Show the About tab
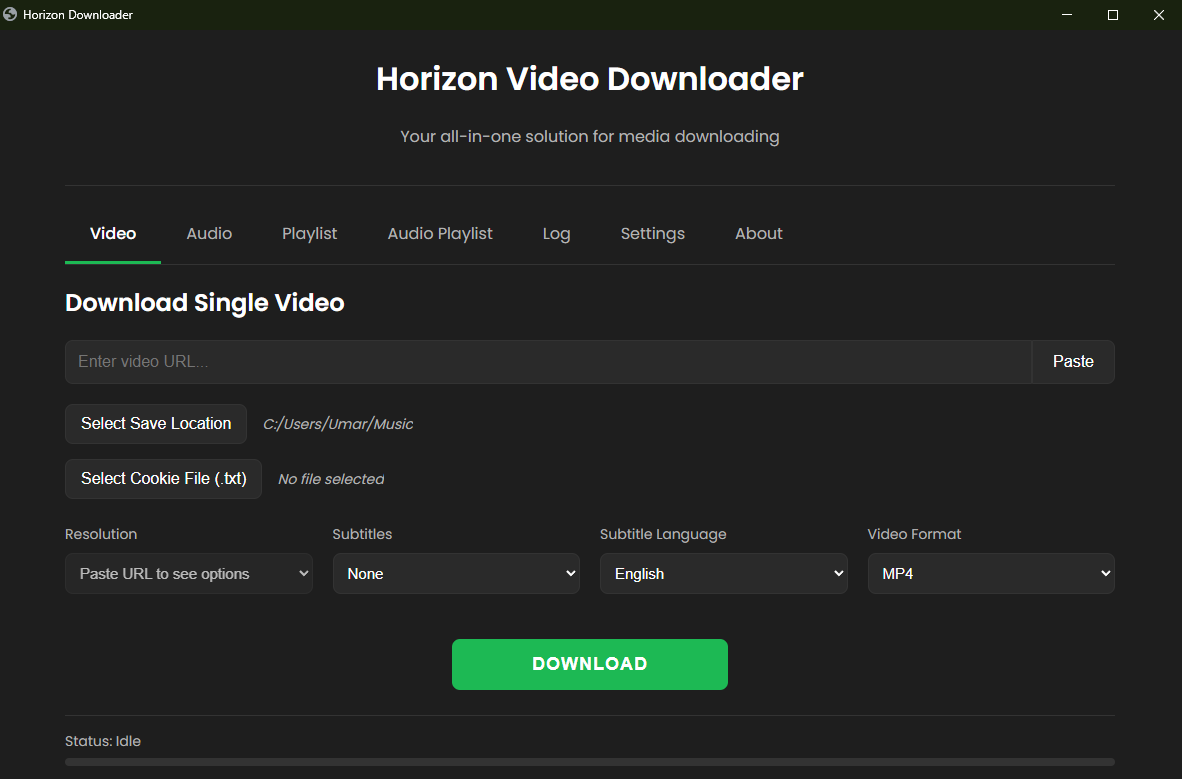 pos(758,234)
